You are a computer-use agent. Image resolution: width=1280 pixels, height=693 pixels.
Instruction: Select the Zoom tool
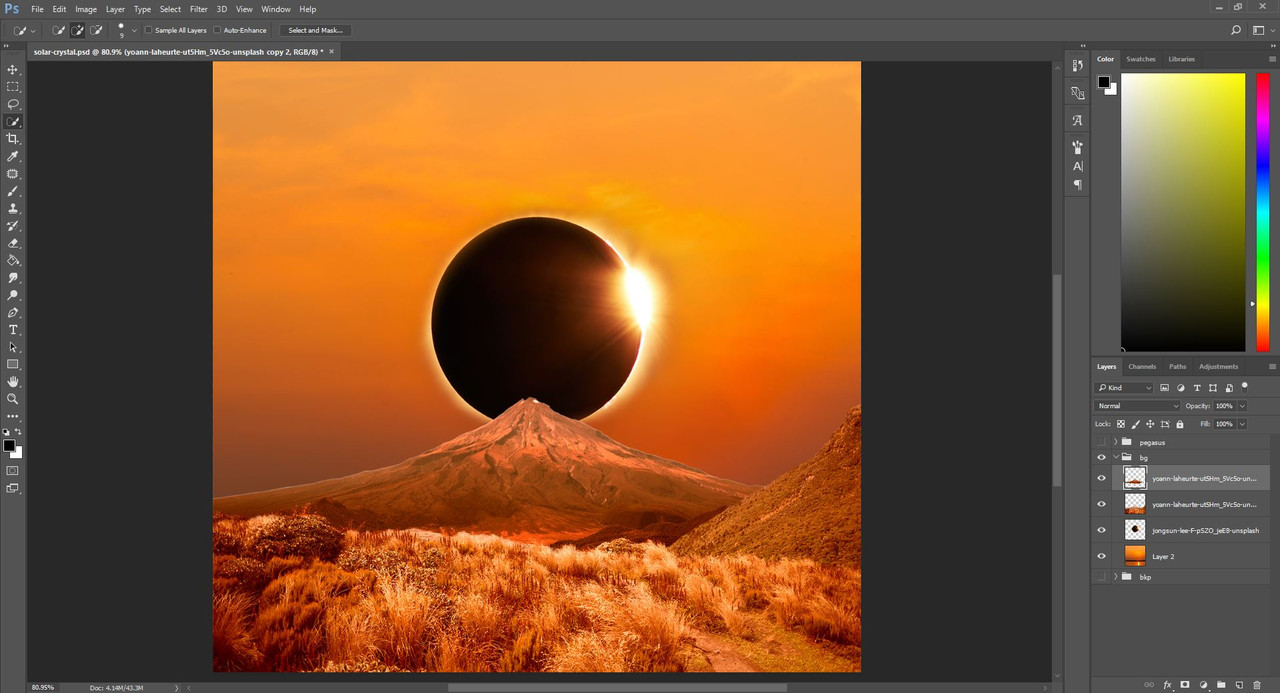coord(13,398)
